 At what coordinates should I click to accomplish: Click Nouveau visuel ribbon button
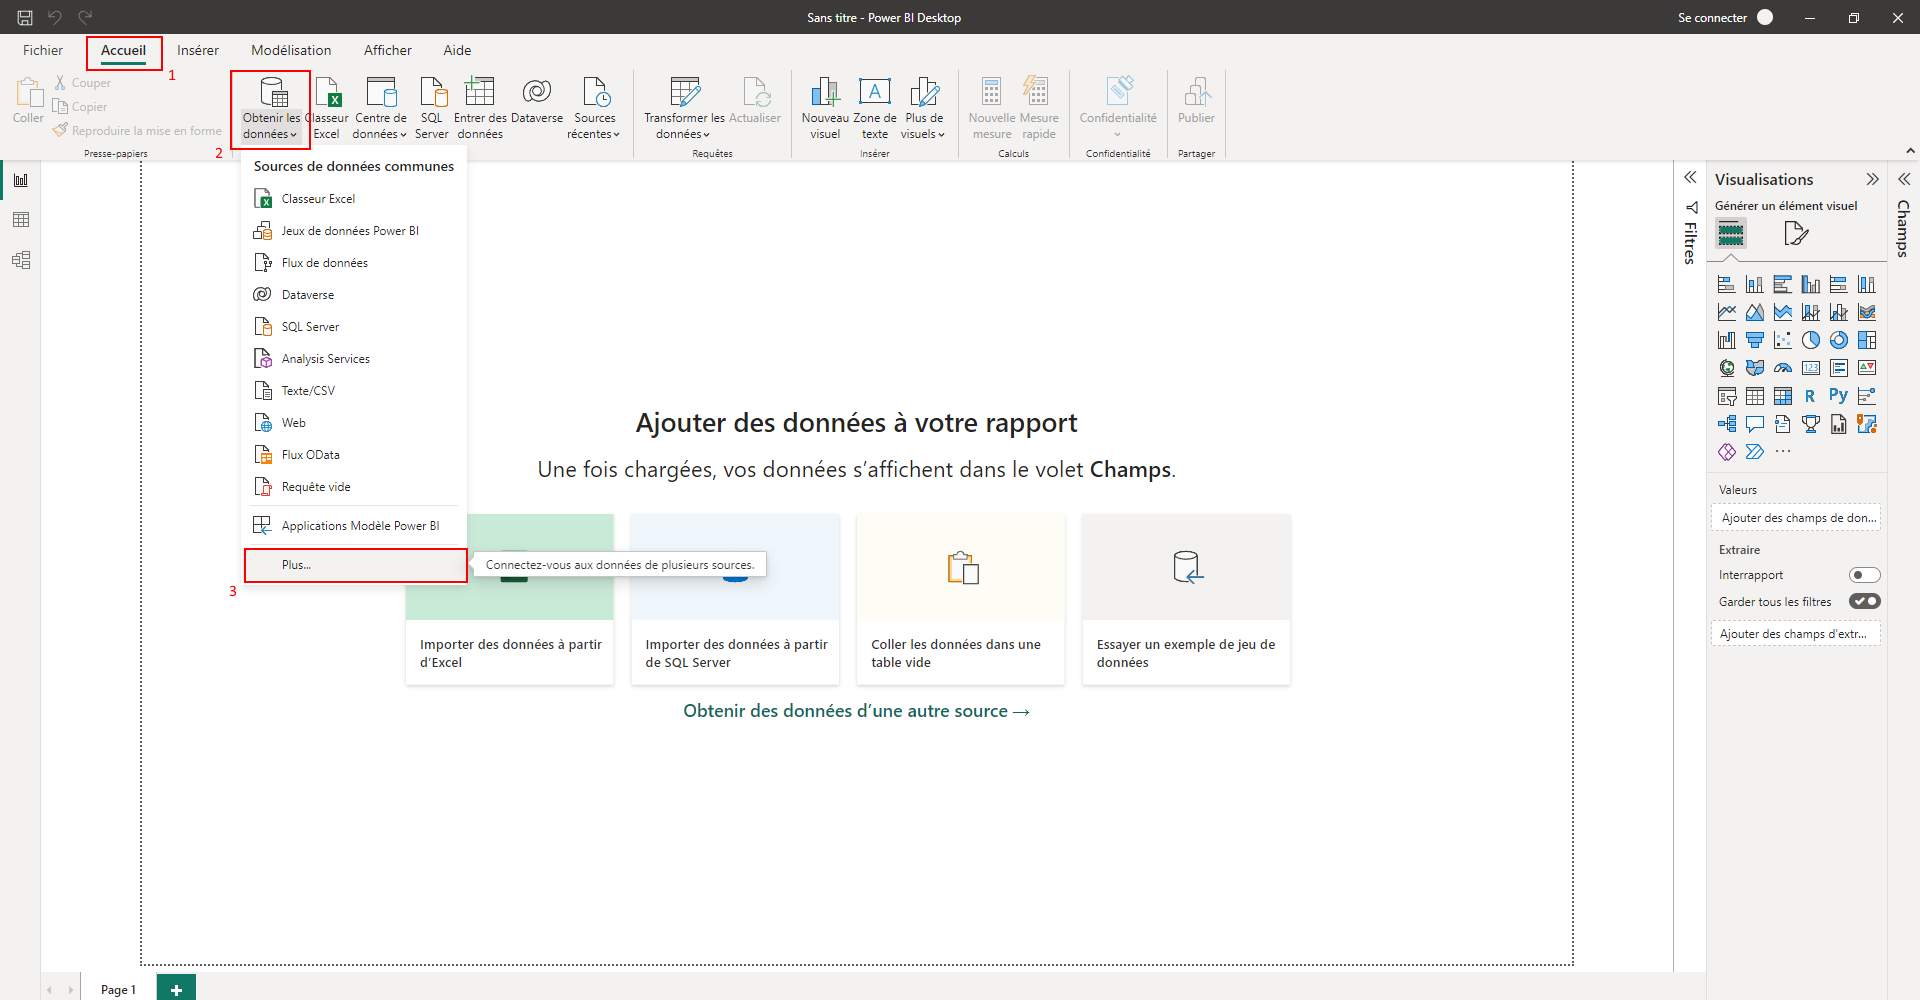pyautogui.click(x=825, y=108)
